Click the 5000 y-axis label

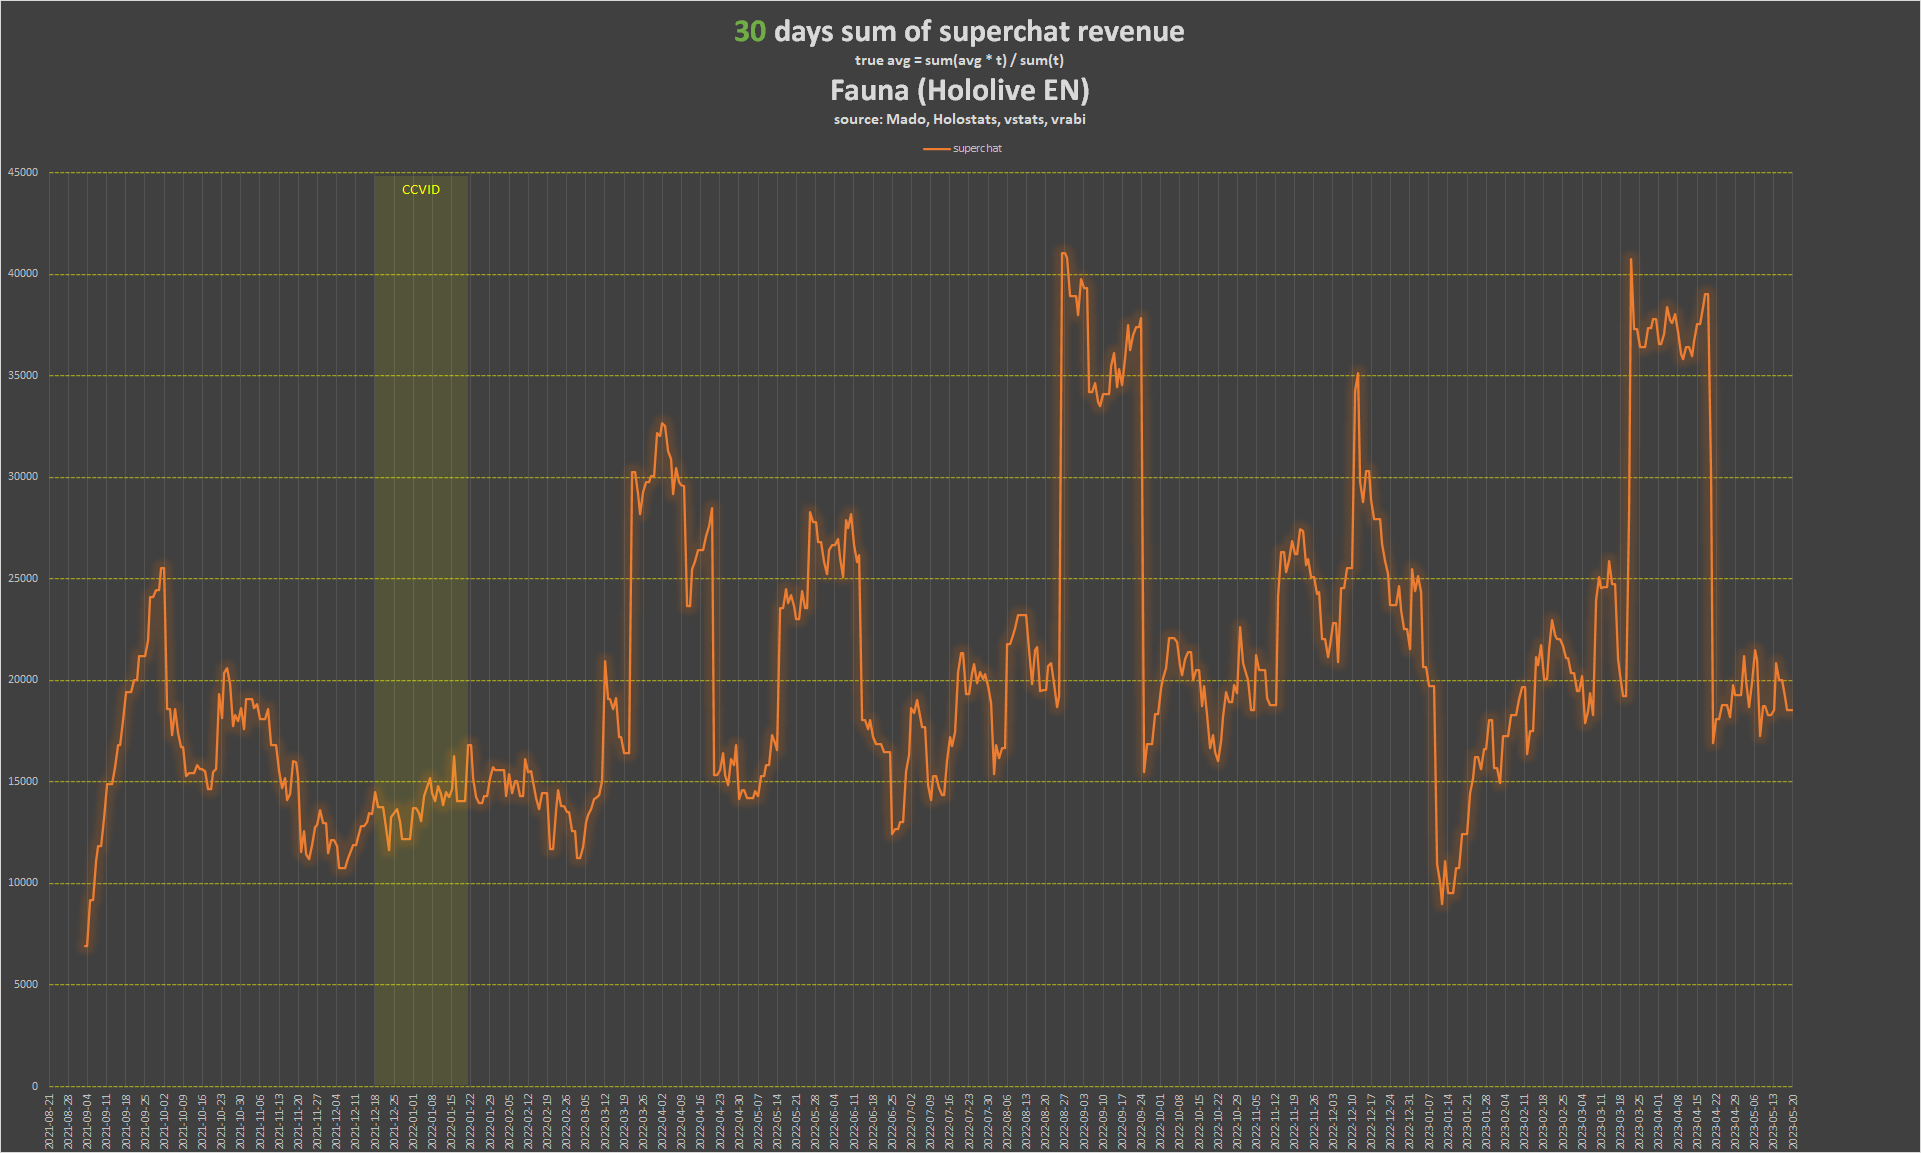point(26,985)
